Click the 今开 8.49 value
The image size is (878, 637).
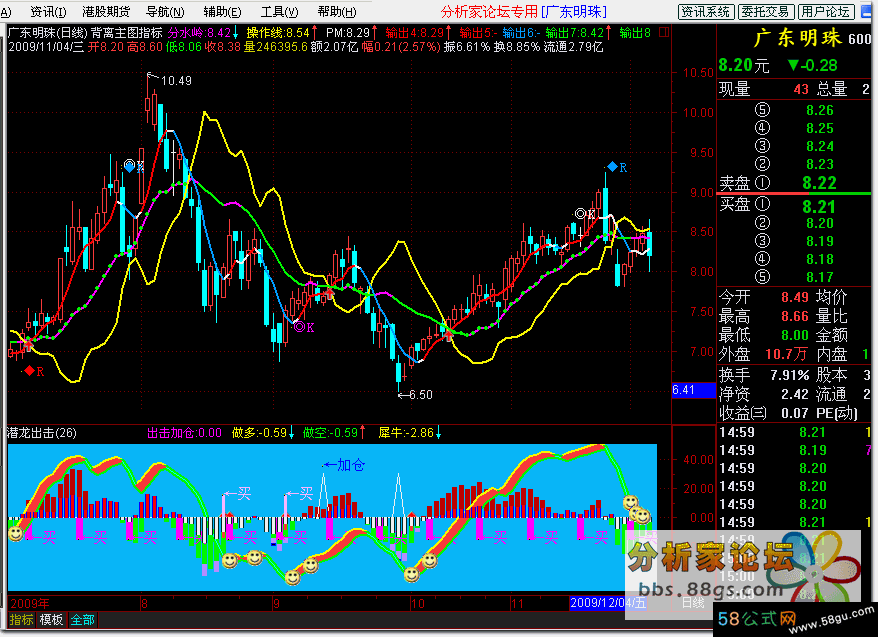pos(795,297)
